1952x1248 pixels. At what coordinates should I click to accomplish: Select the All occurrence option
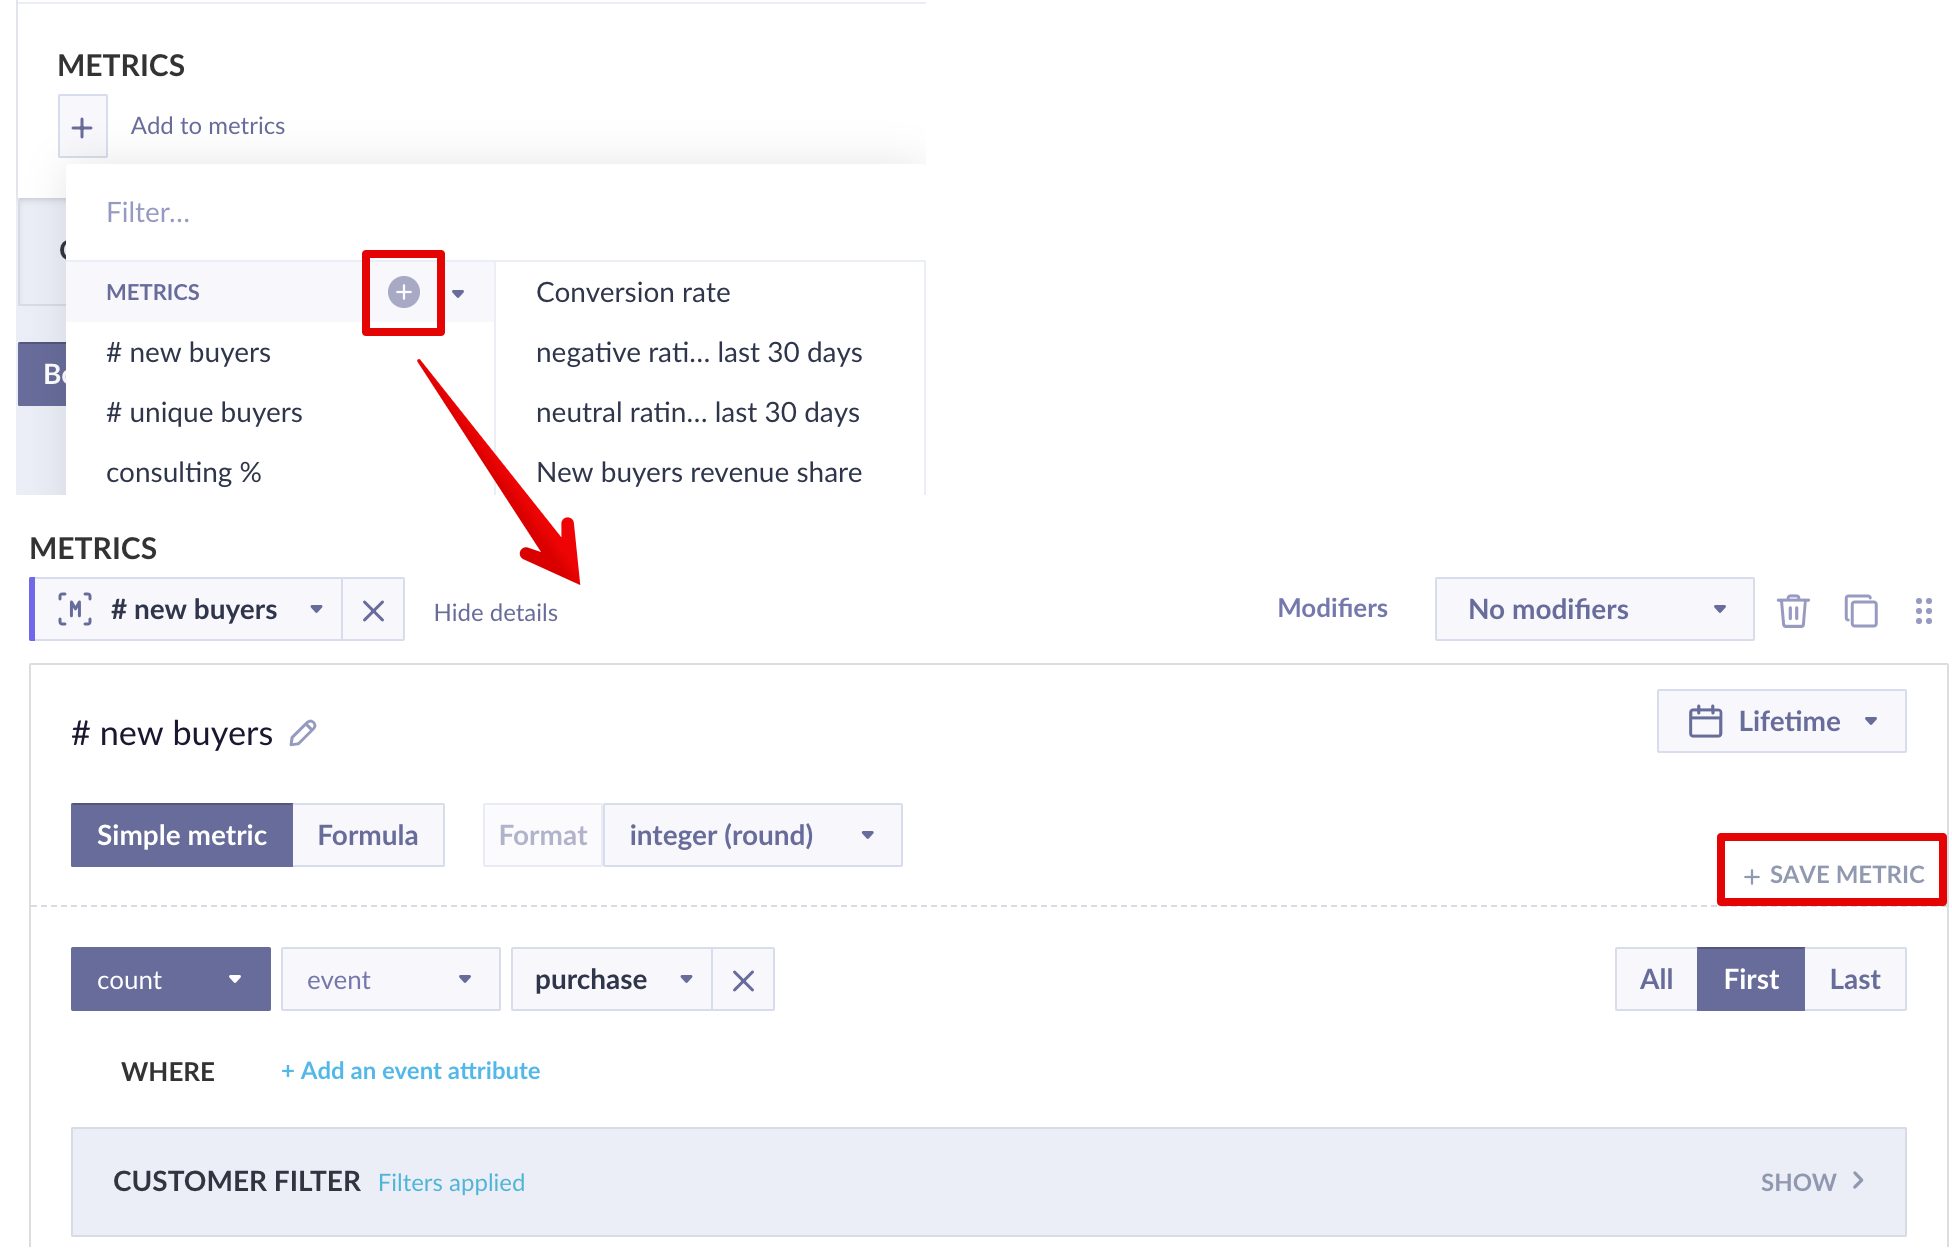coord(1656,979)
